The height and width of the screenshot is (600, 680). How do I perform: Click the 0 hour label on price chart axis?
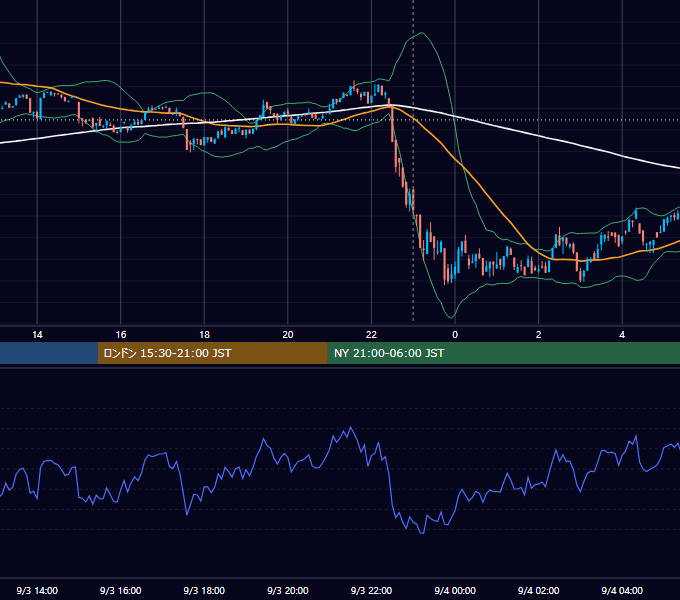455,335
